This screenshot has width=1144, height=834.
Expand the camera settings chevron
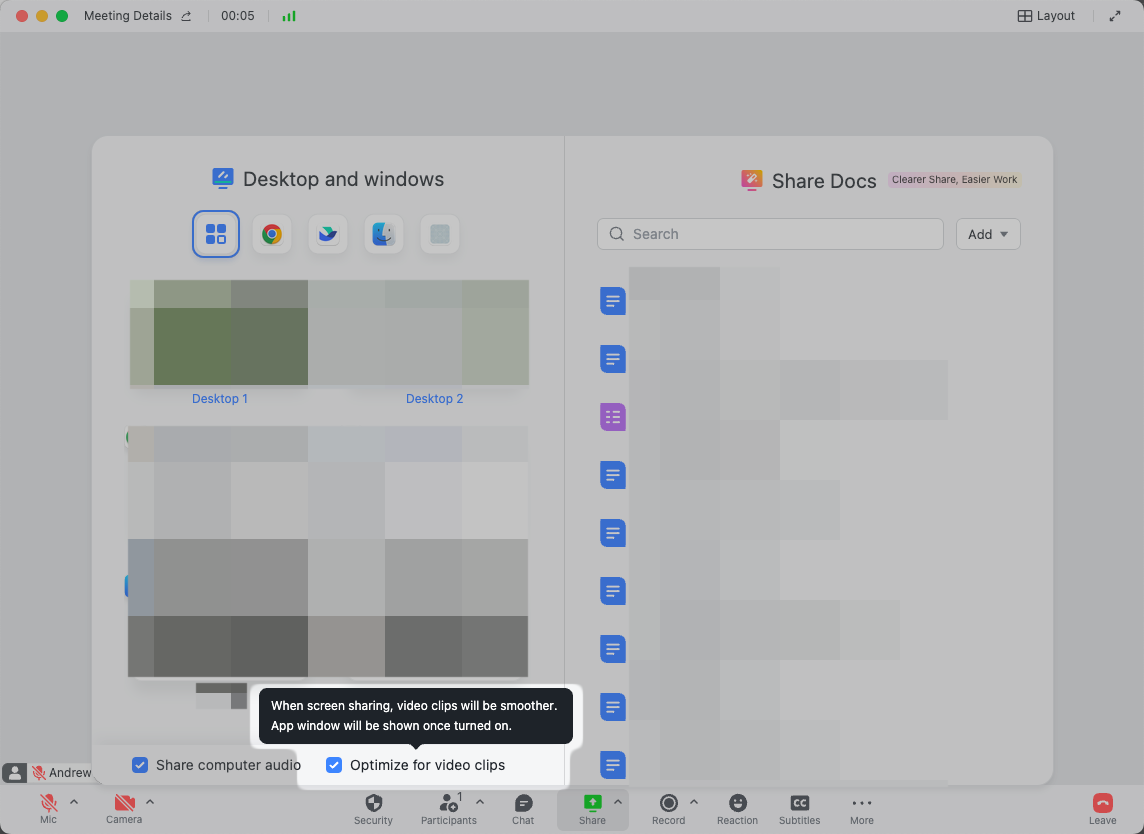pyautogui.click(x=150, y=800)
